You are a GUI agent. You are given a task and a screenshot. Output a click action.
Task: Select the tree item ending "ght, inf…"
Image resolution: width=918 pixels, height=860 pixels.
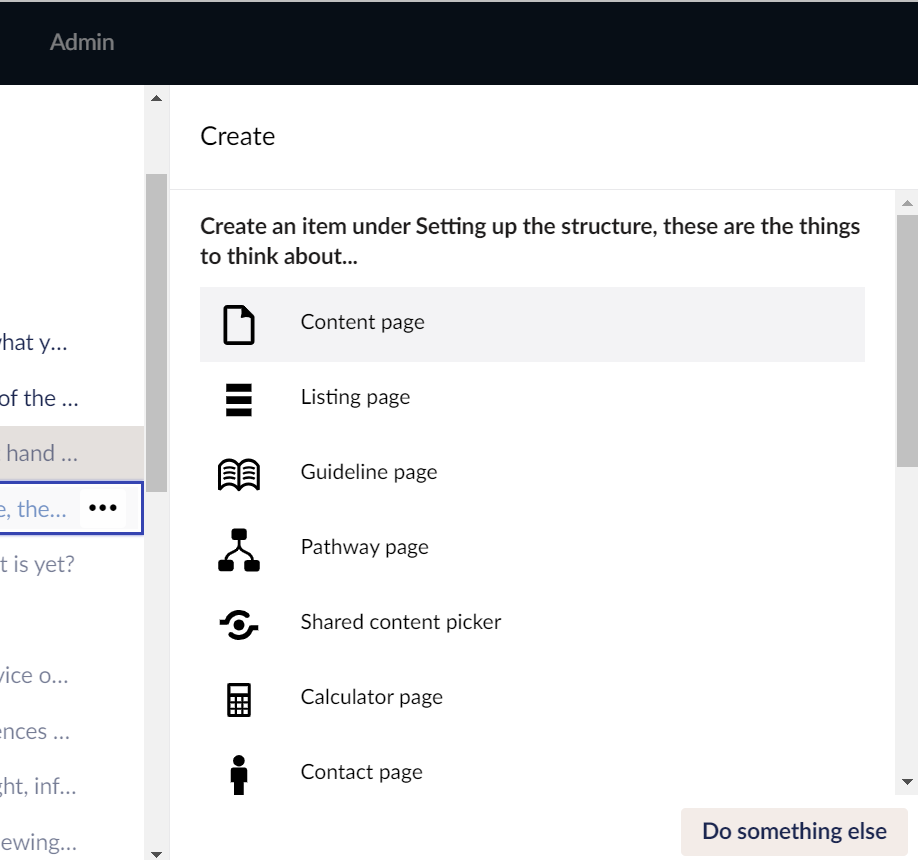[38, 786]
